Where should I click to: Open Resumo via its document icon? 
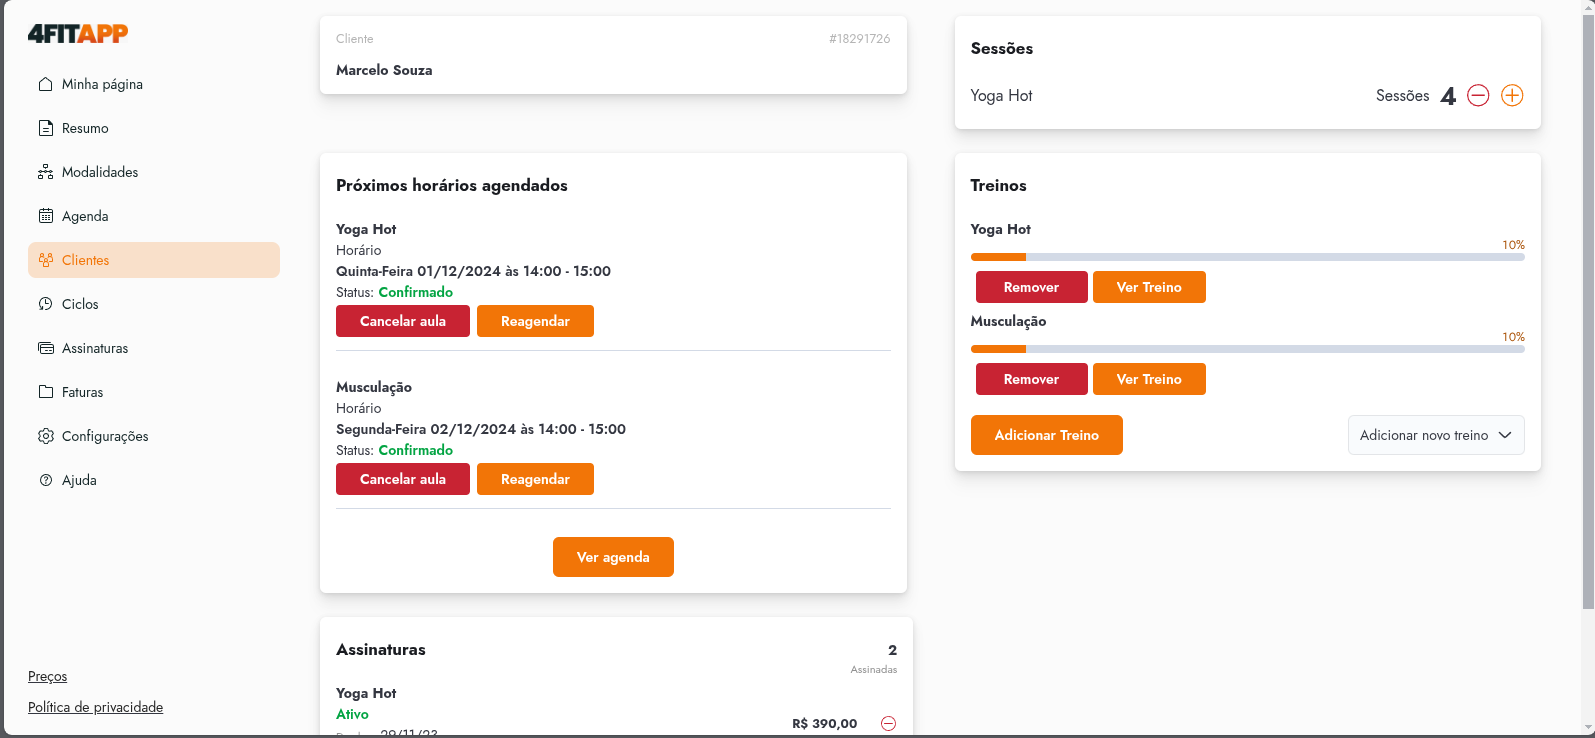point(45,128)
